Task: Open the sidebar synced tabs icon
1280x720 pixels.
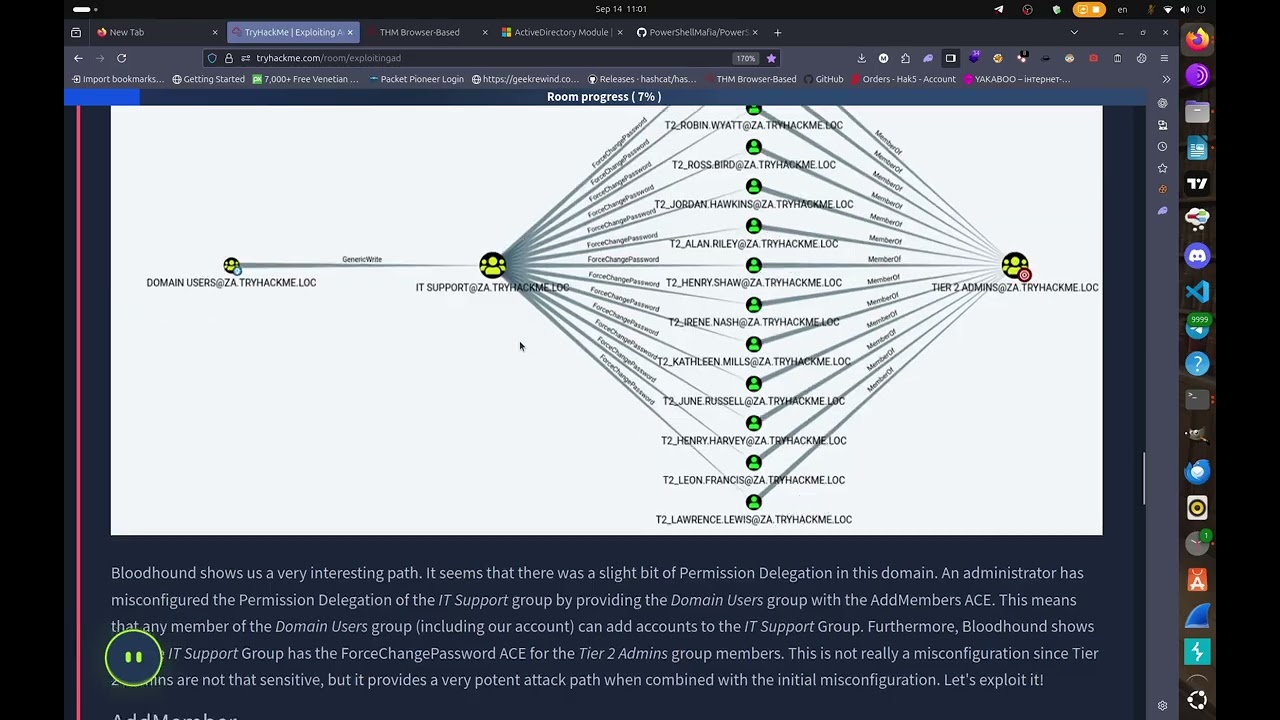Action: coord(1162,125)
